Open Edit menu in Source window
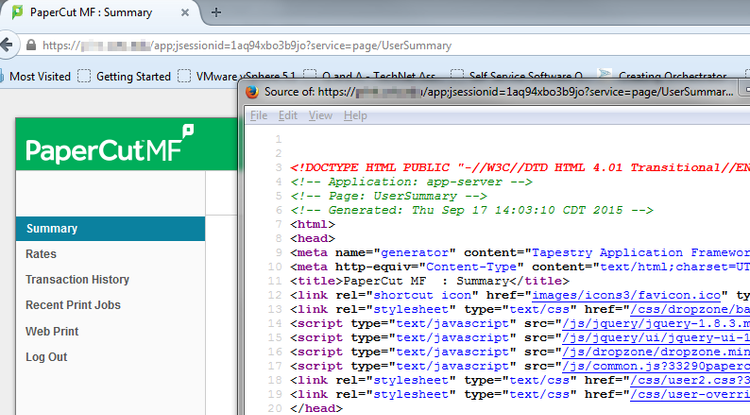The width and height of the screenshot is (750, 415). click(x=288, y=116)
